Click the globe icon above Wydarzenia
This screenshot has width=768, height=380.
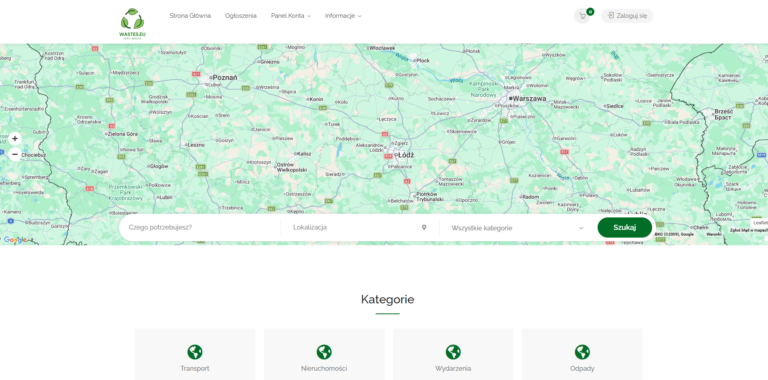(453, 352)
